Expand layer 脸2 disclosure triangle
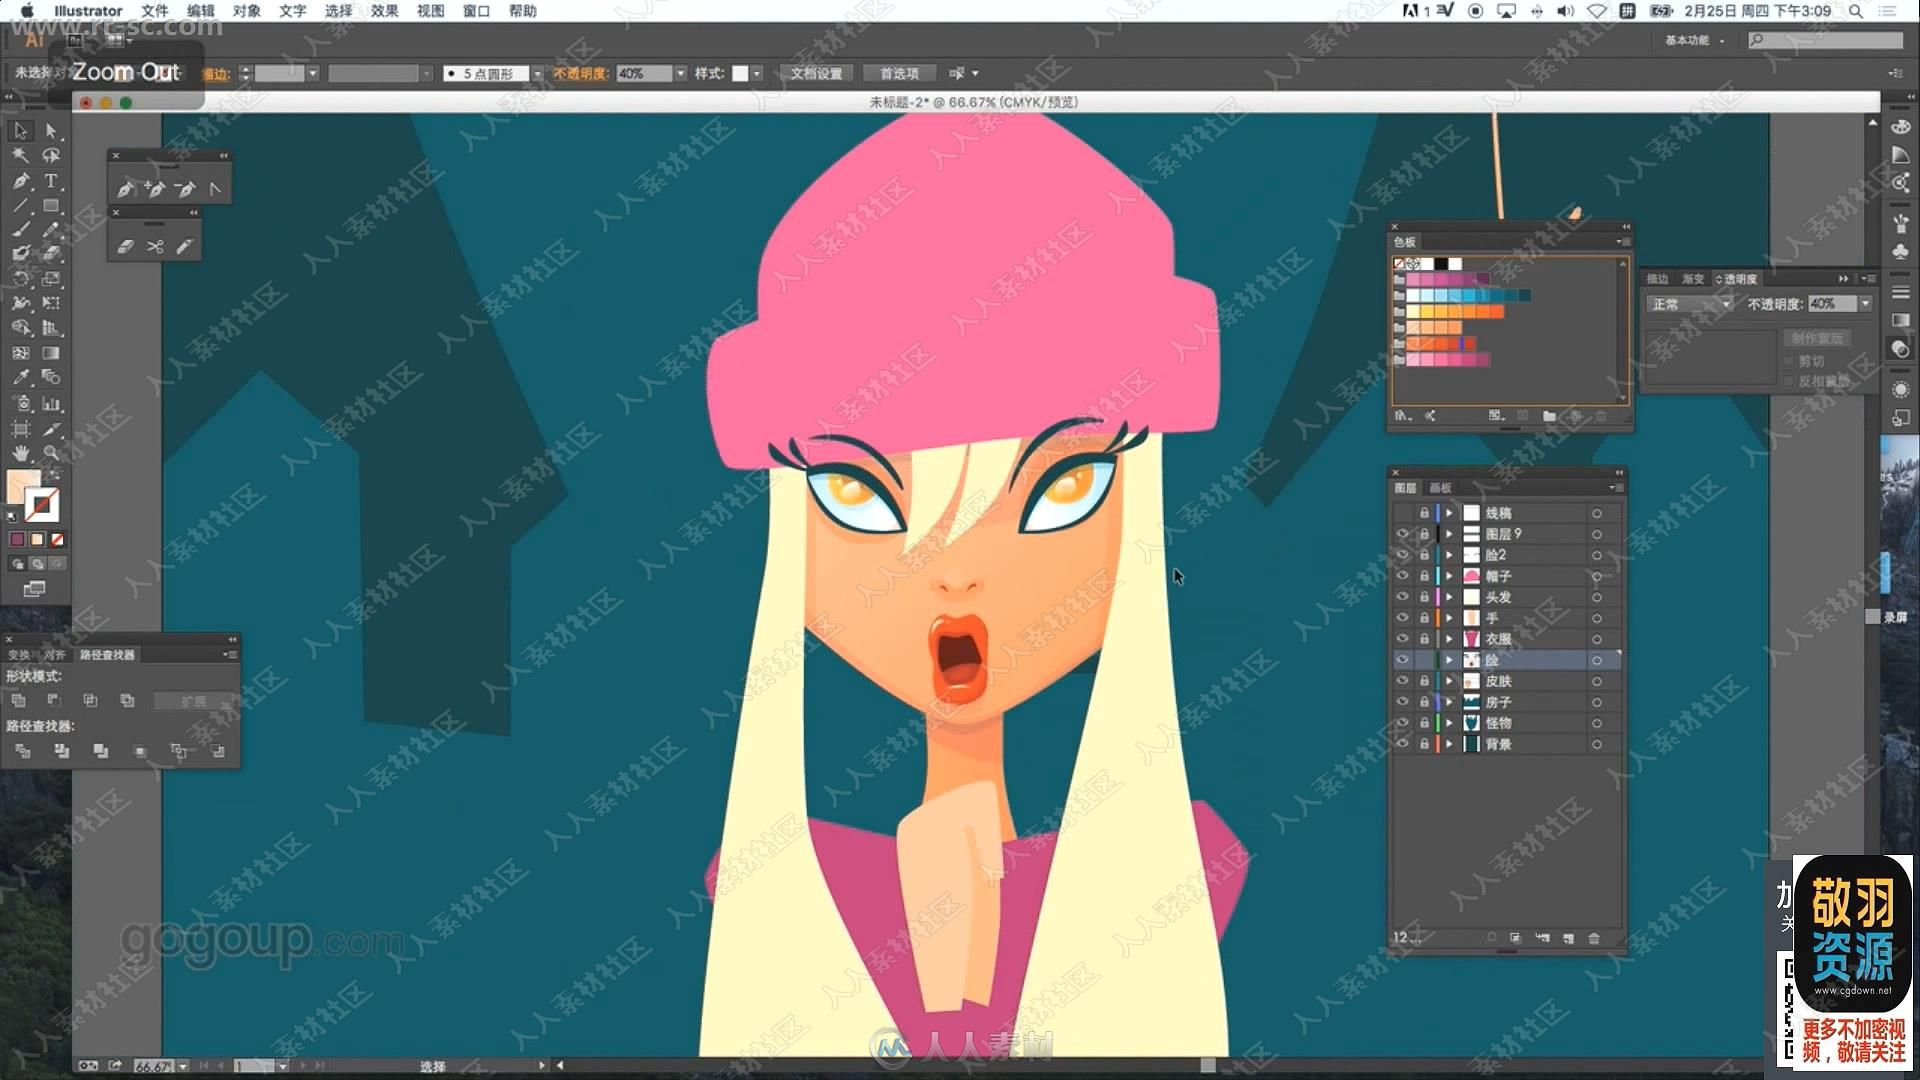1920x1080 pixels. [1449, 555]
